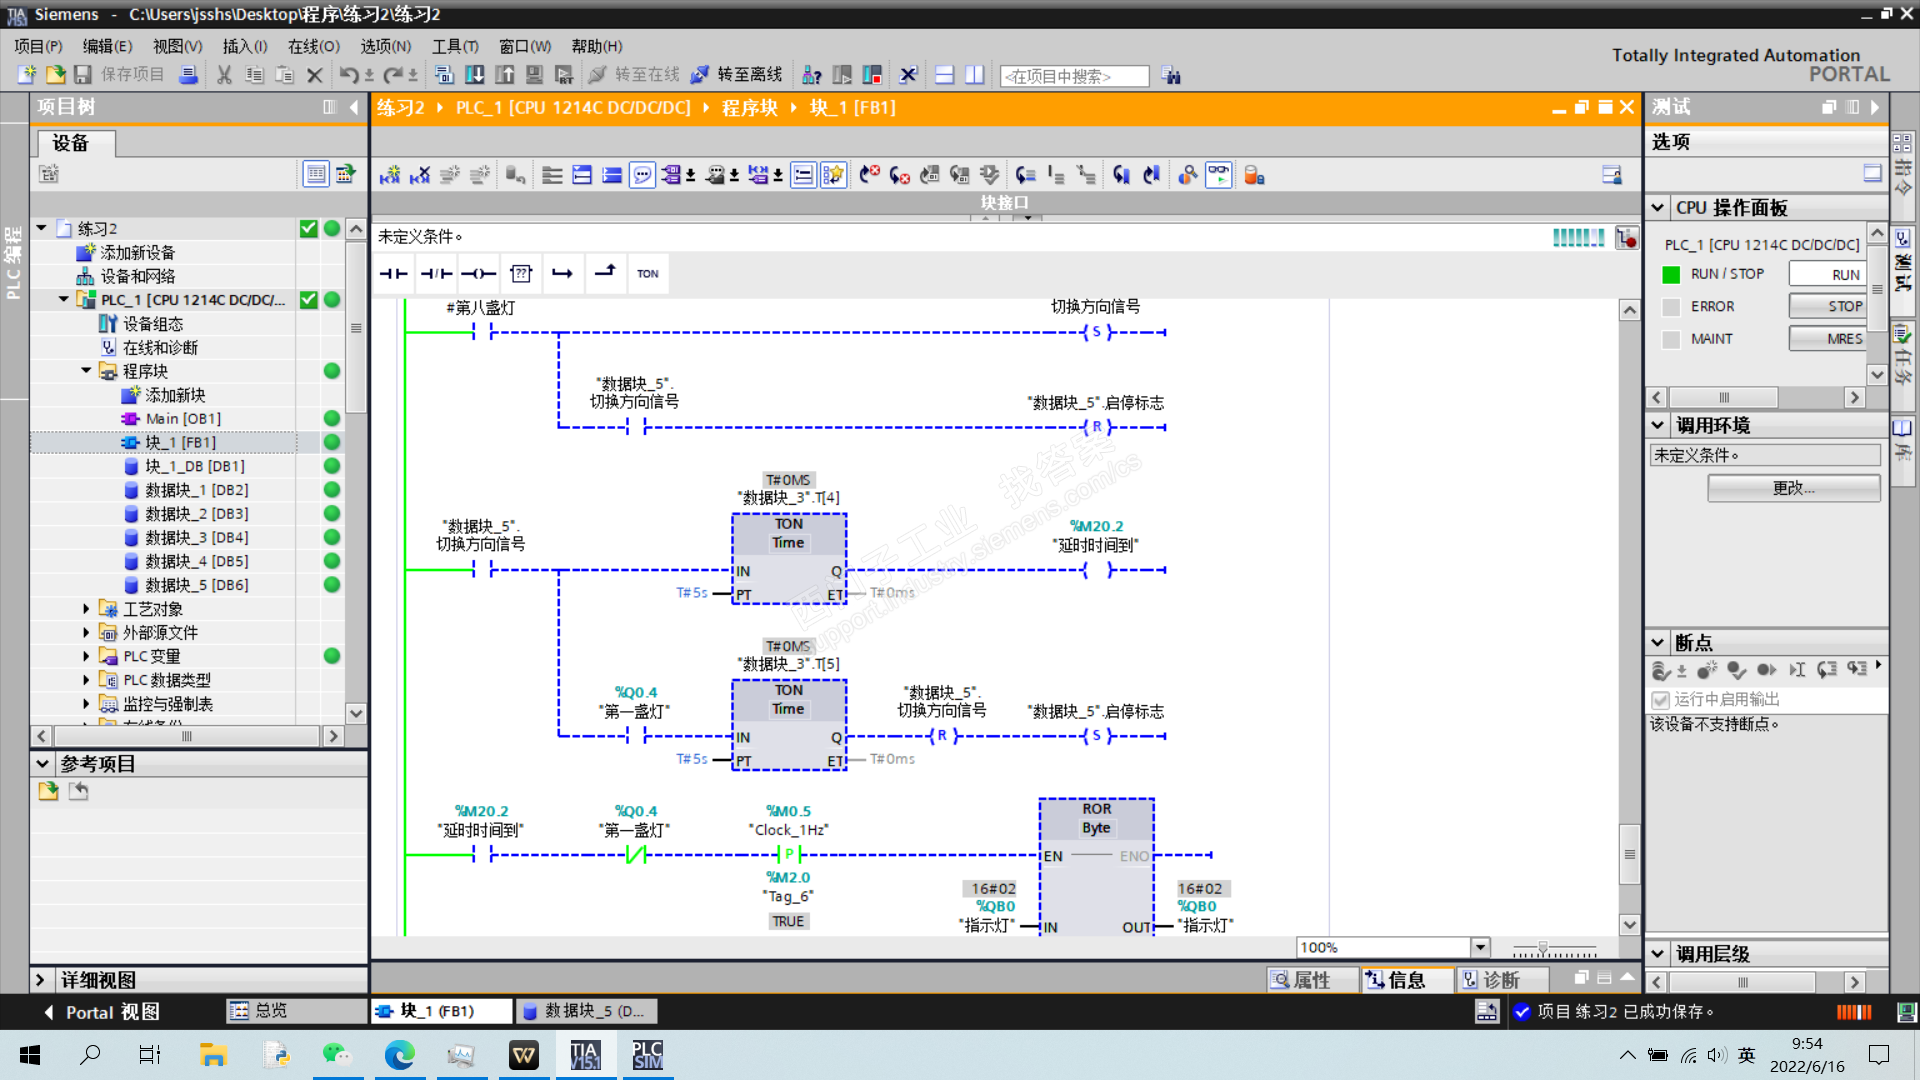Open the 在线(O) menu
Image resolution: width=1920 pixels, height=1080 pixels.
[x=313, y=46]
